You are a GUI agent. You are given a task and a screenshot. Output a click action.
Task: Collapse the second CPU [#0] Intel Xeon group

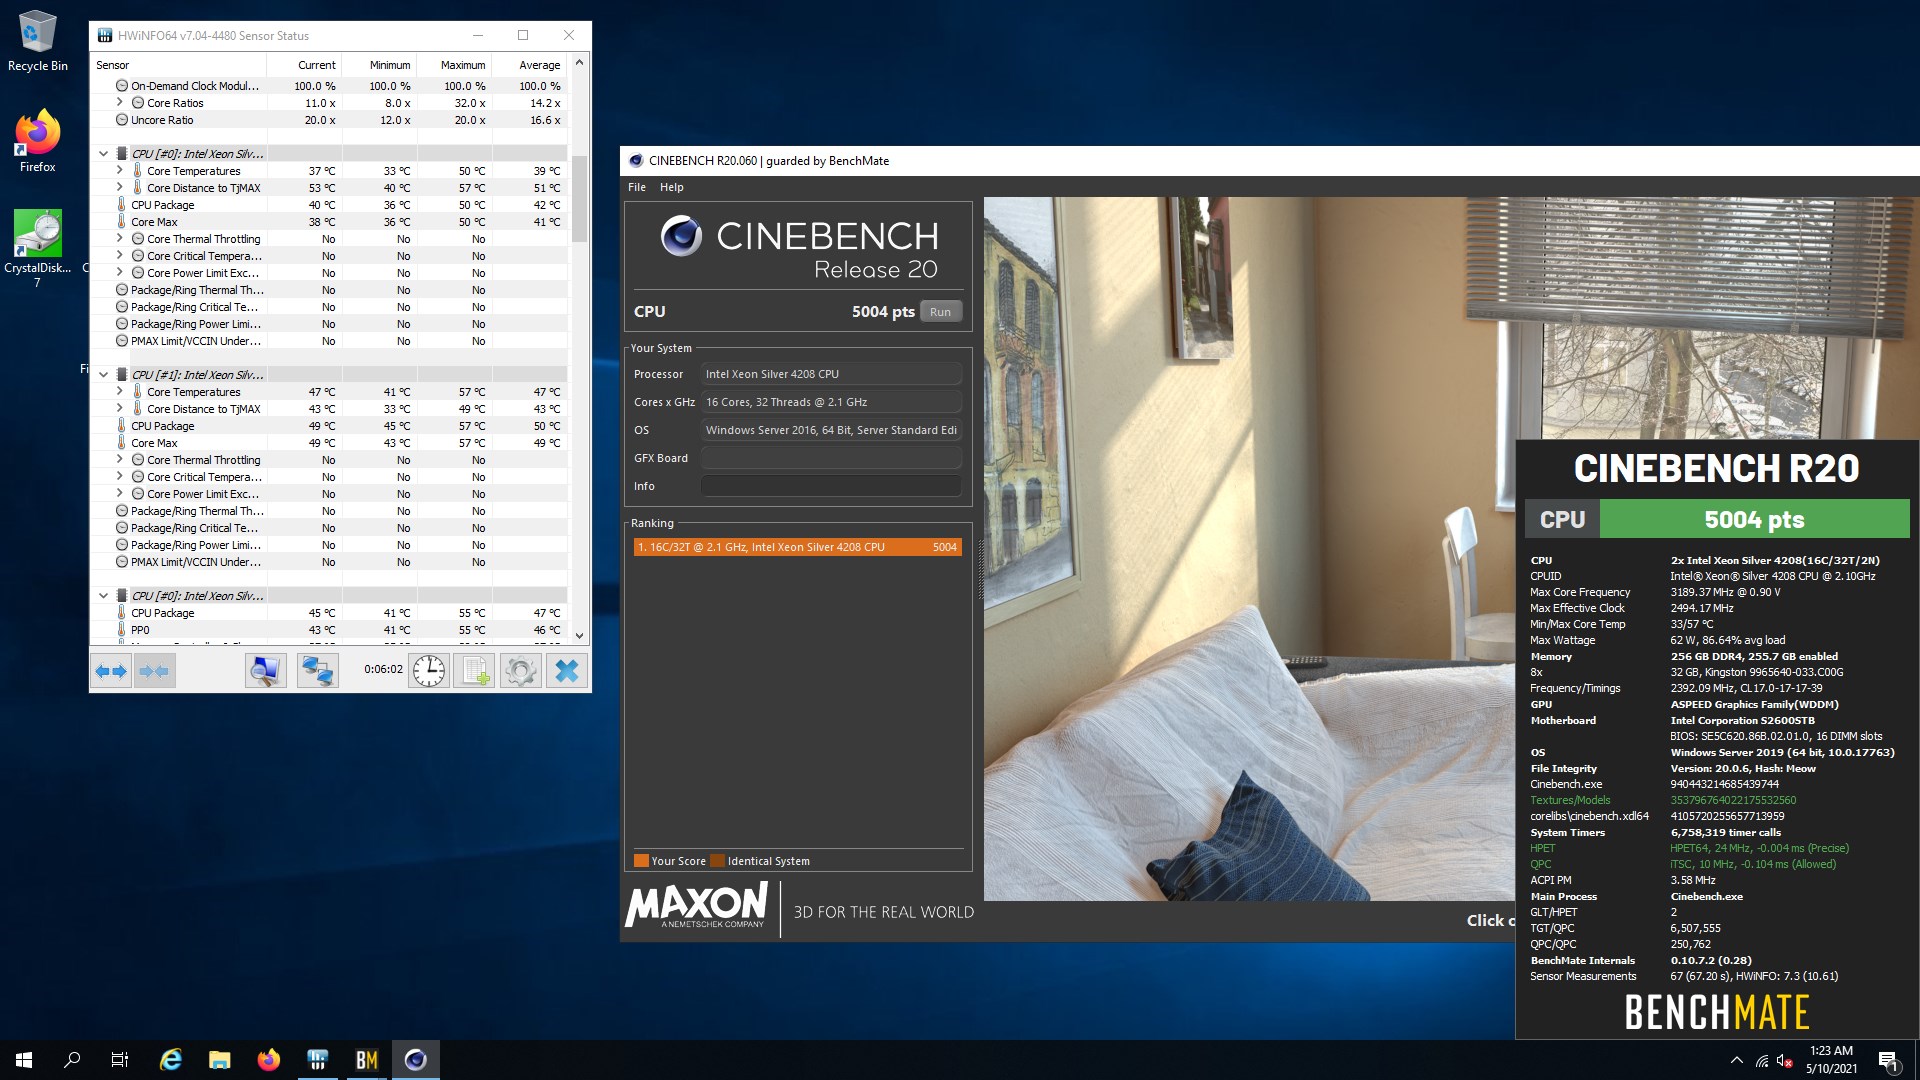(103, 596)
